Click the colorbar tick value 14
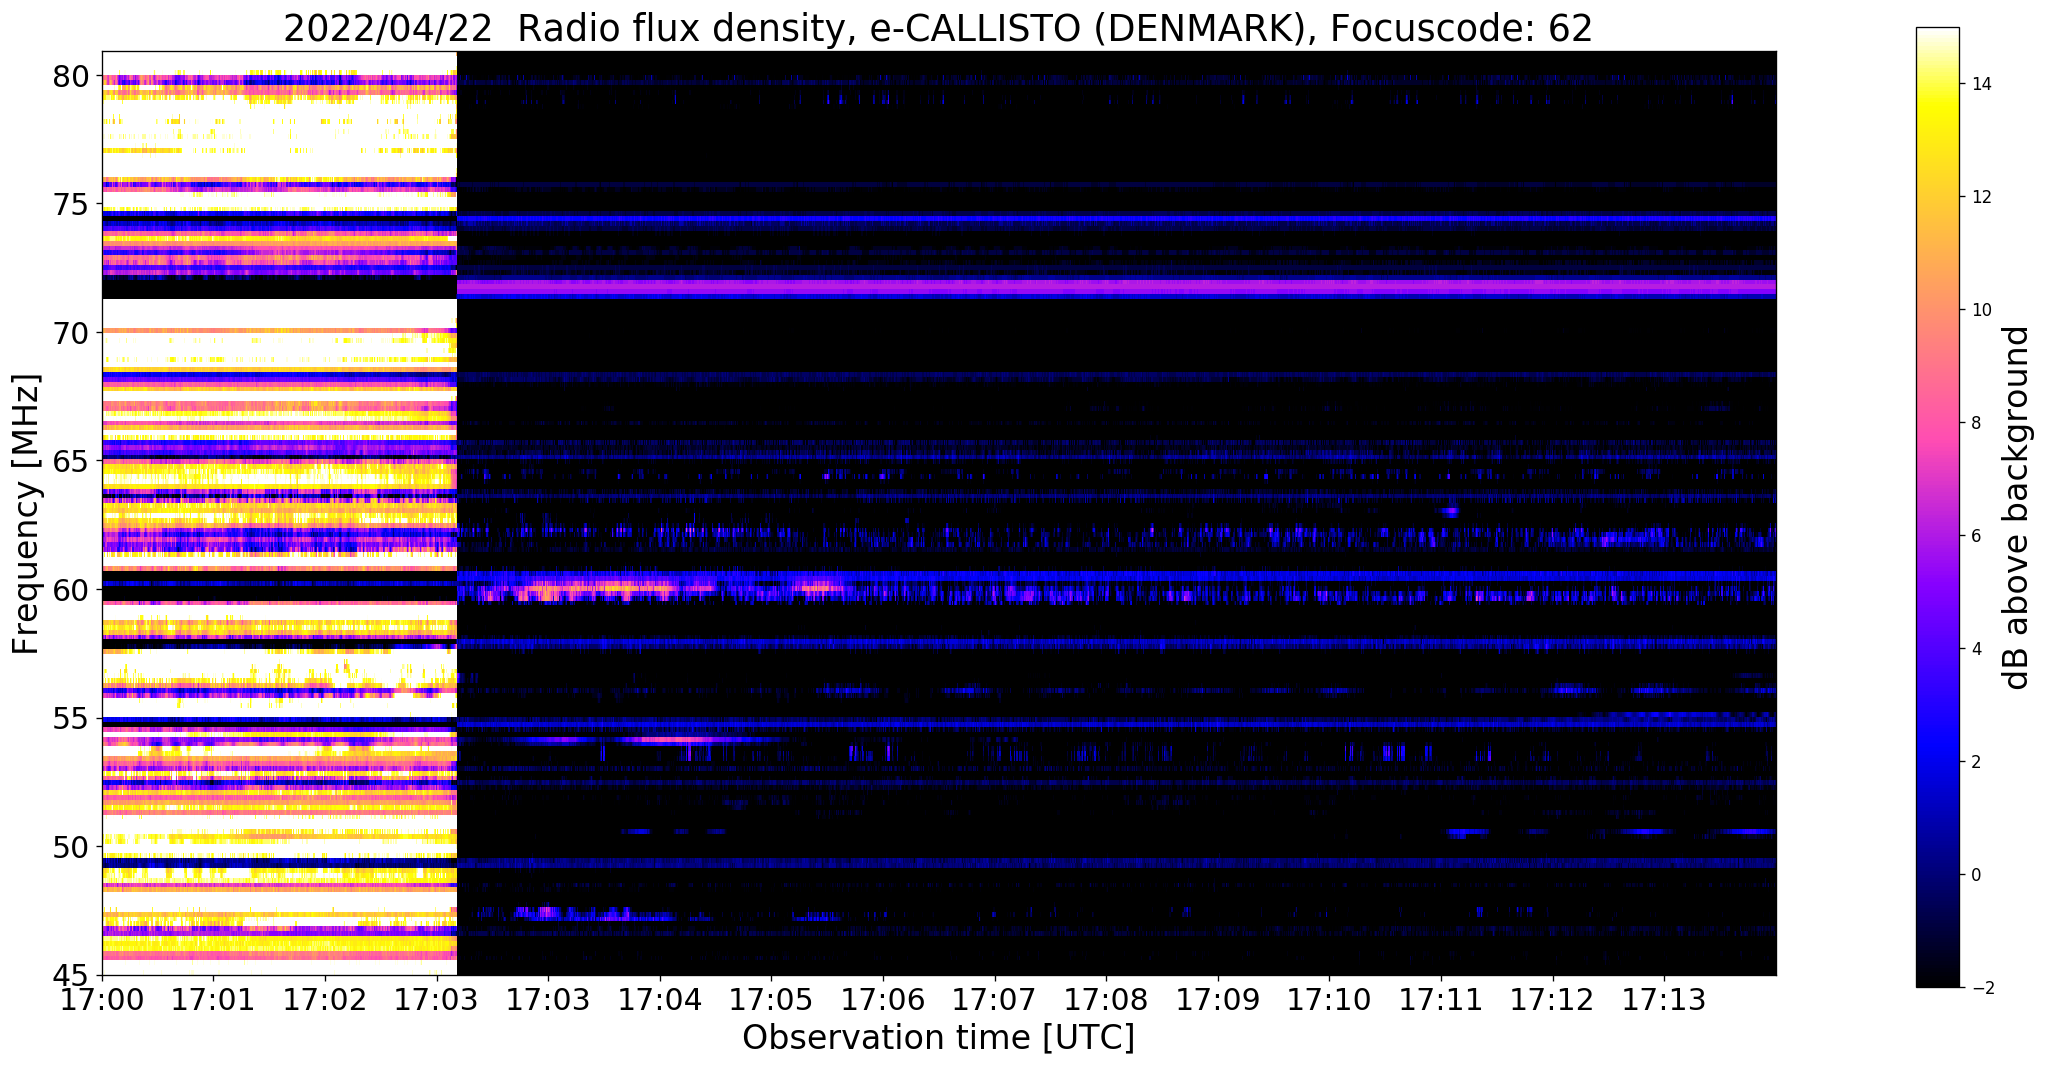The width and height of the screenshot is (2047, 1067). pyautogui.click(x=1980, y=84)
